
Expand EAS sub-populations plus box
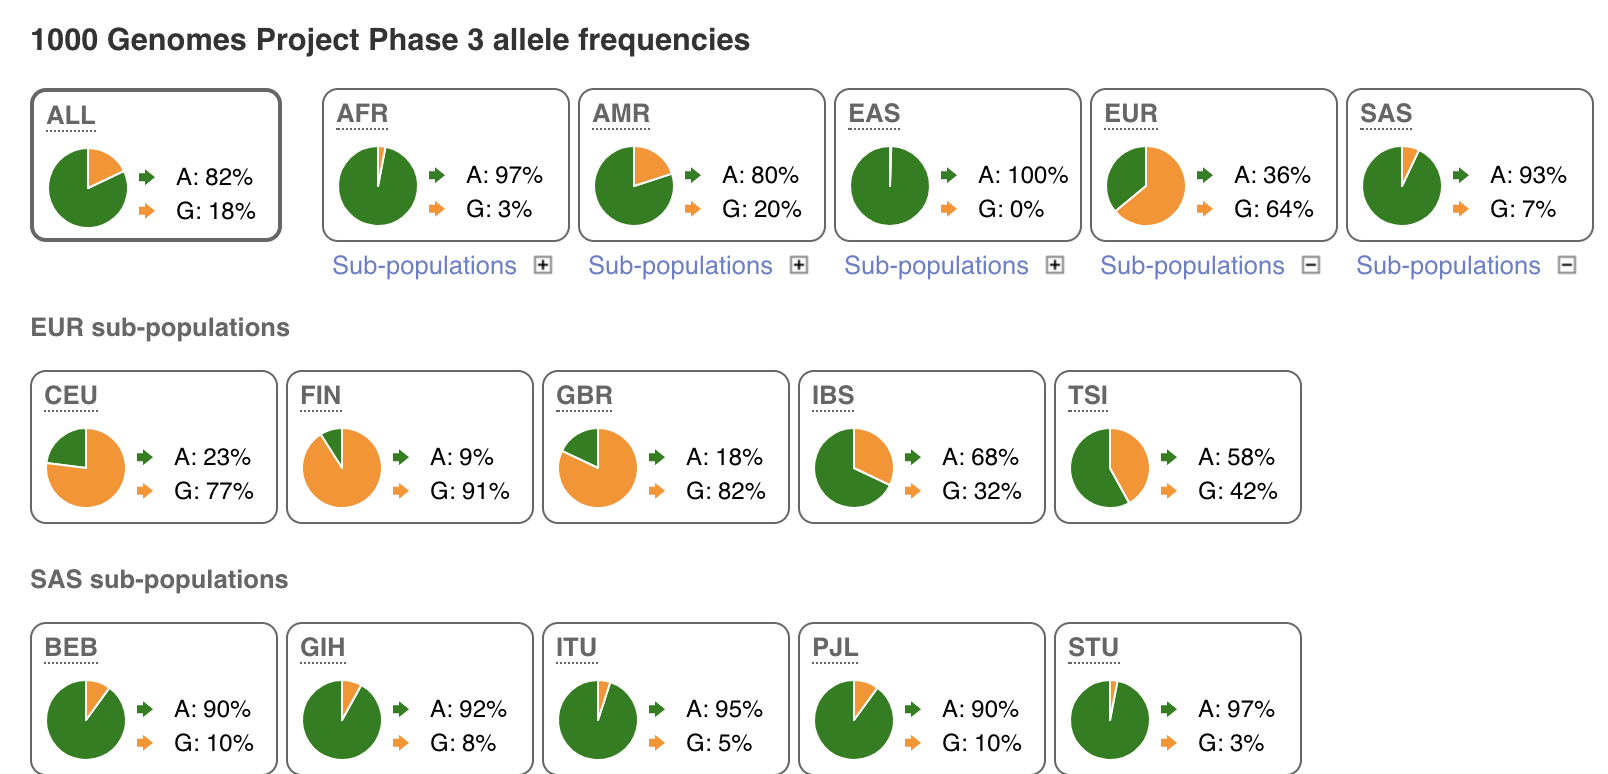click(x=1055, y=265)
